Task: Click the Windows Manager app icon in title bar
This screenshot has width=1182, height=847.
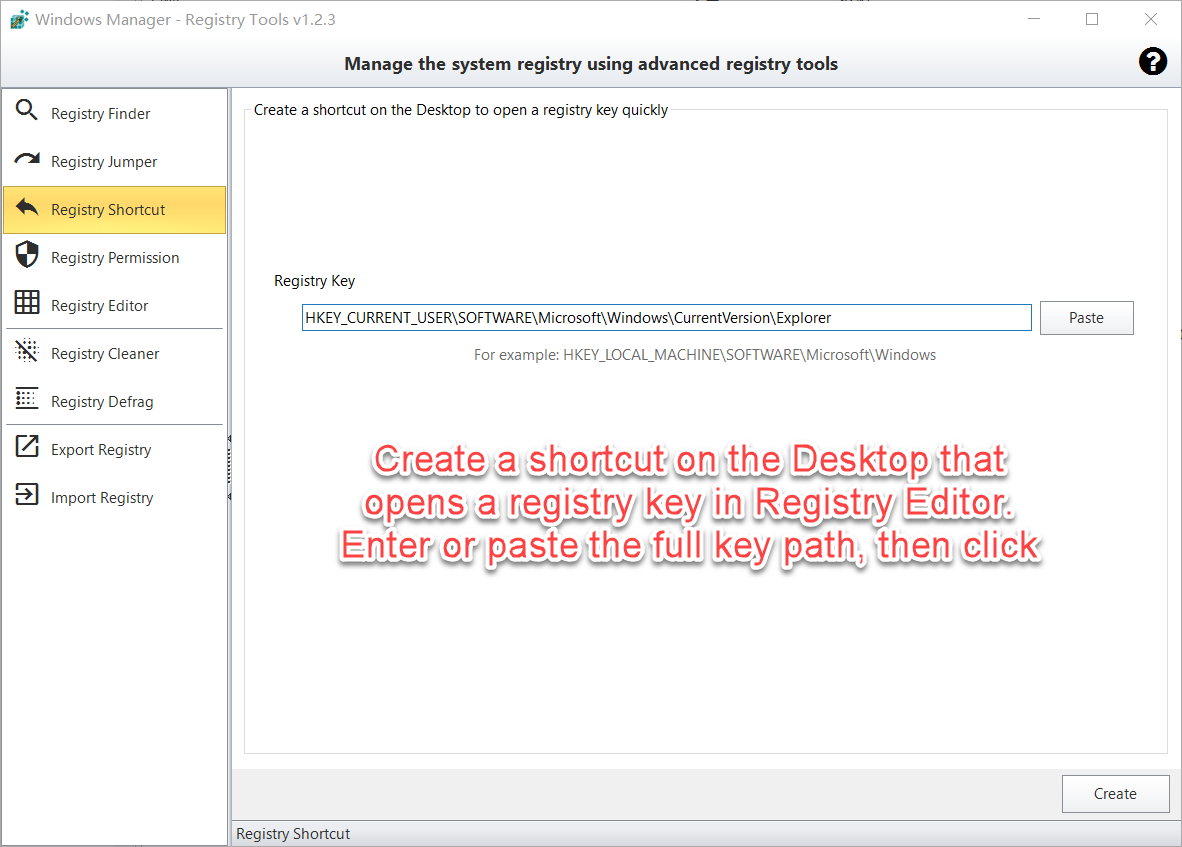Action: click(19, 20)
